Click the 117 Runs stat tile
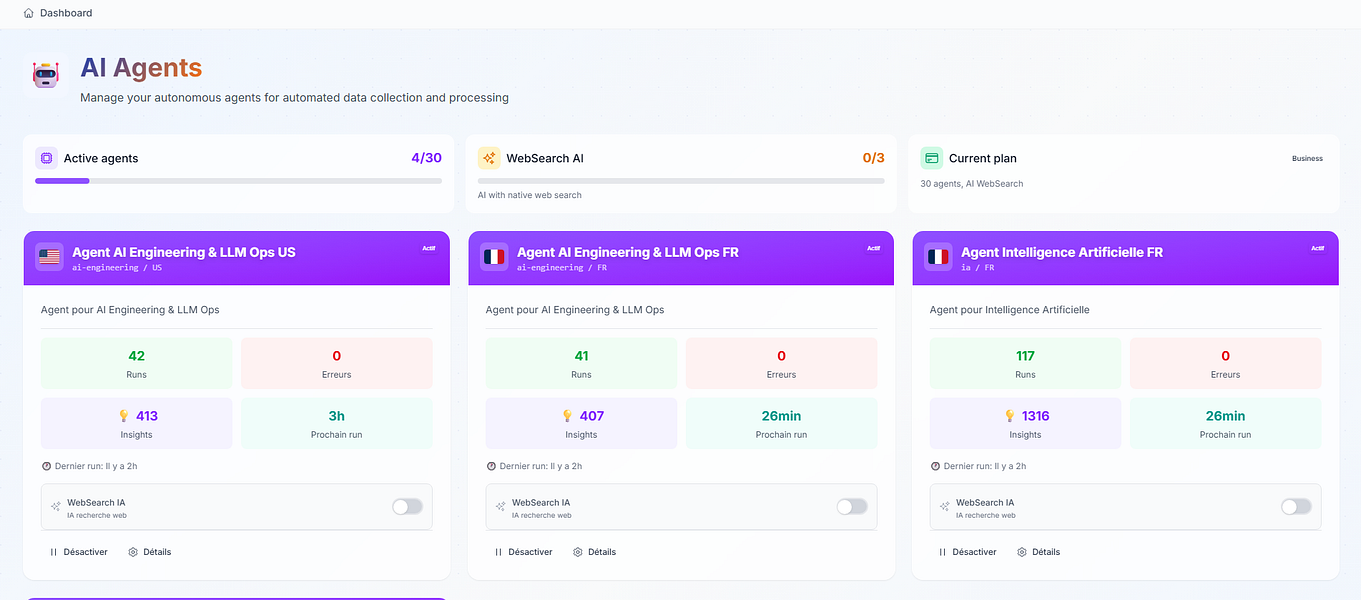The height and width of the screenshot is (600, 1361). (1026, 363)
